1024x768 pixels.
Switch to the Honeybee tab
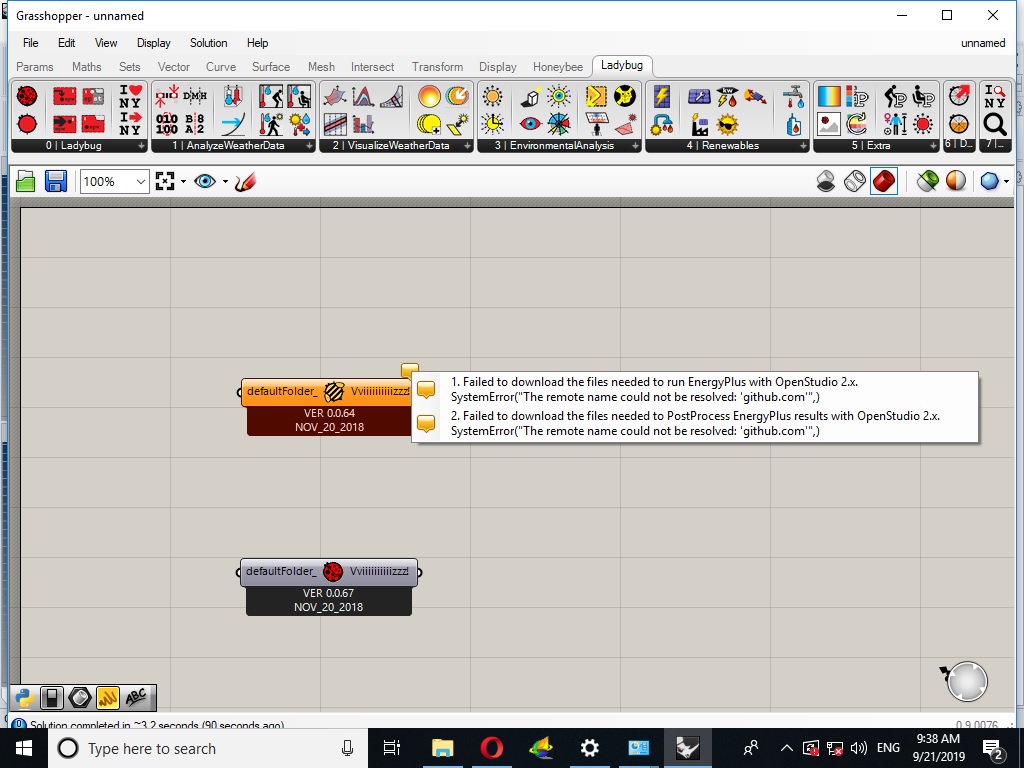click(x=558, y=67)
